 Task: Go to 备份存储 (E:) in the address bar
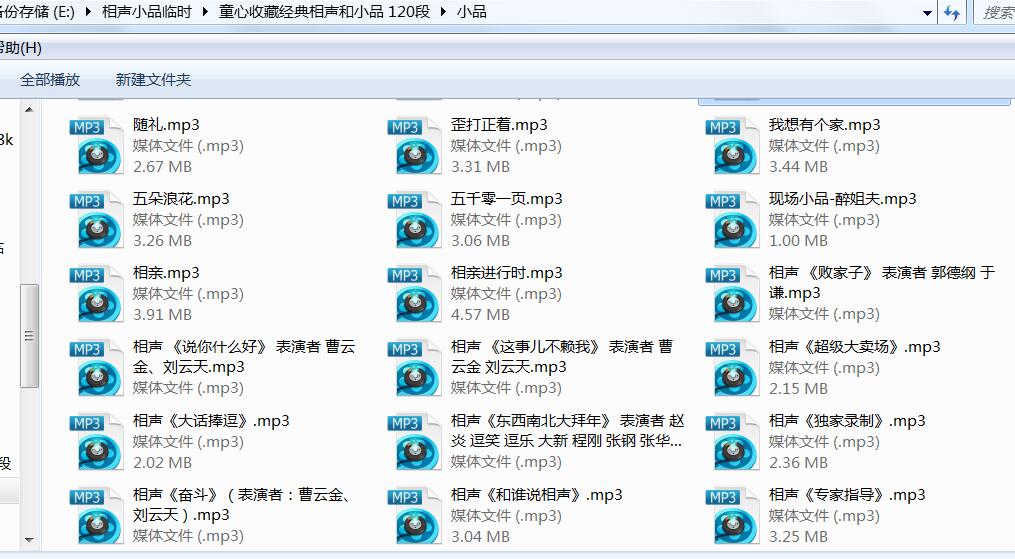click(37, 12)
